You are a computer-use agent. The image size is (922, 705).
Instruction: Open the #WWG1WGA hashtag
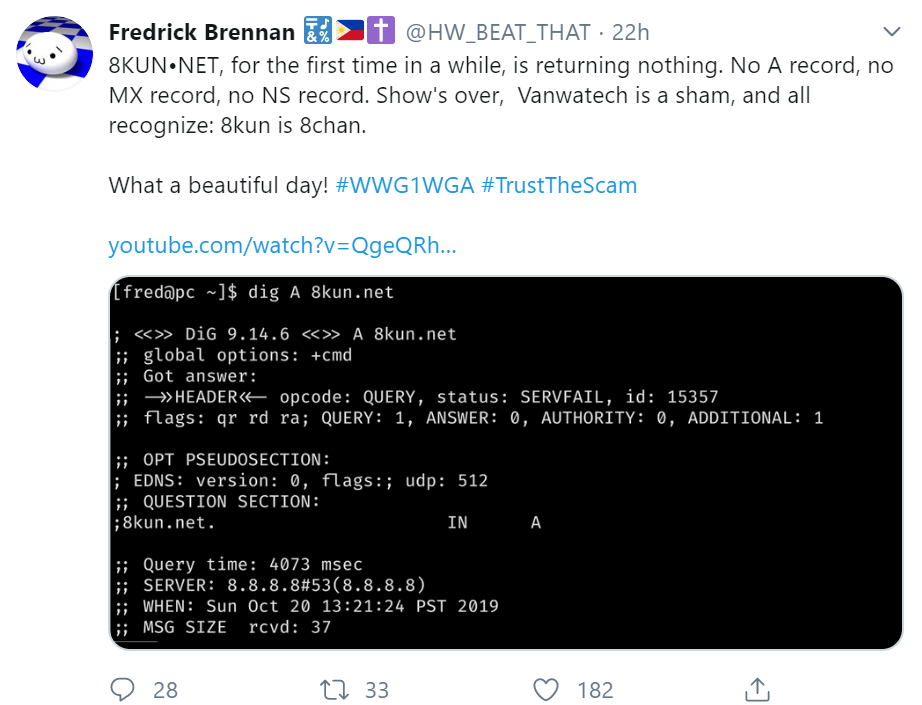point(405,185)
